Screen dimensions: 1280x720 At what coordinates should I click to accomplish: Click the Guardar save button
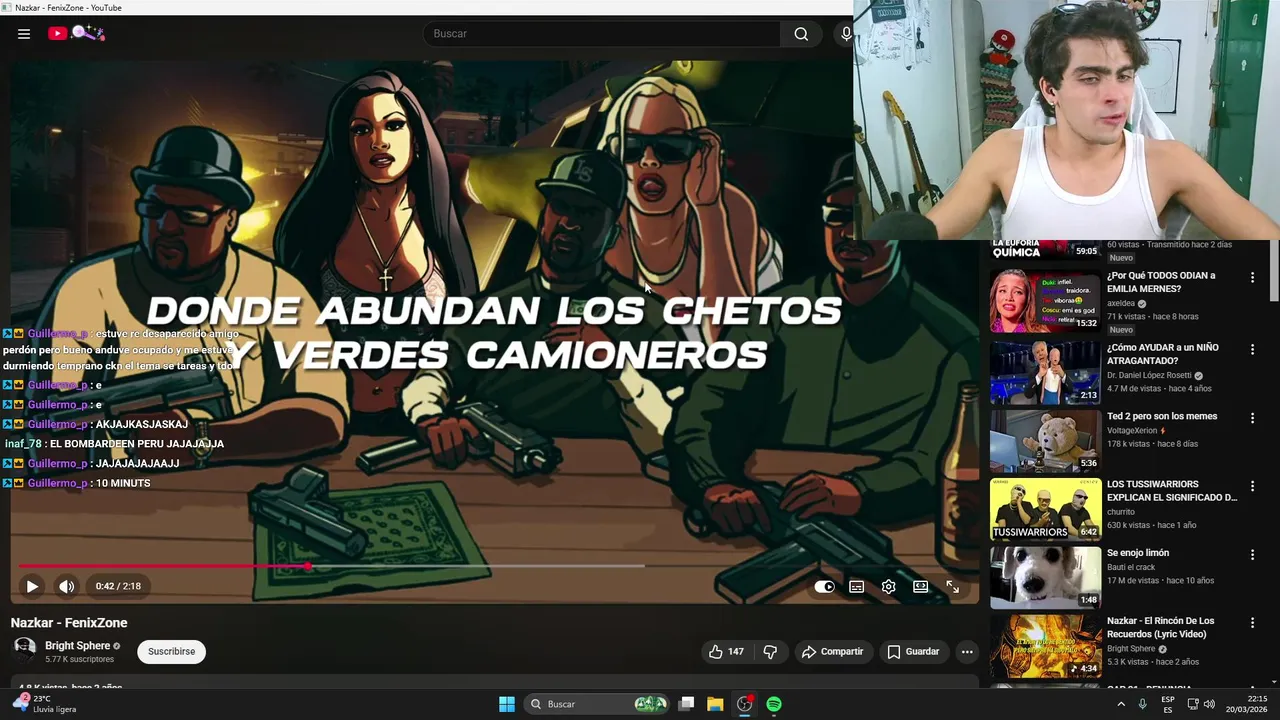click(913, 652)
